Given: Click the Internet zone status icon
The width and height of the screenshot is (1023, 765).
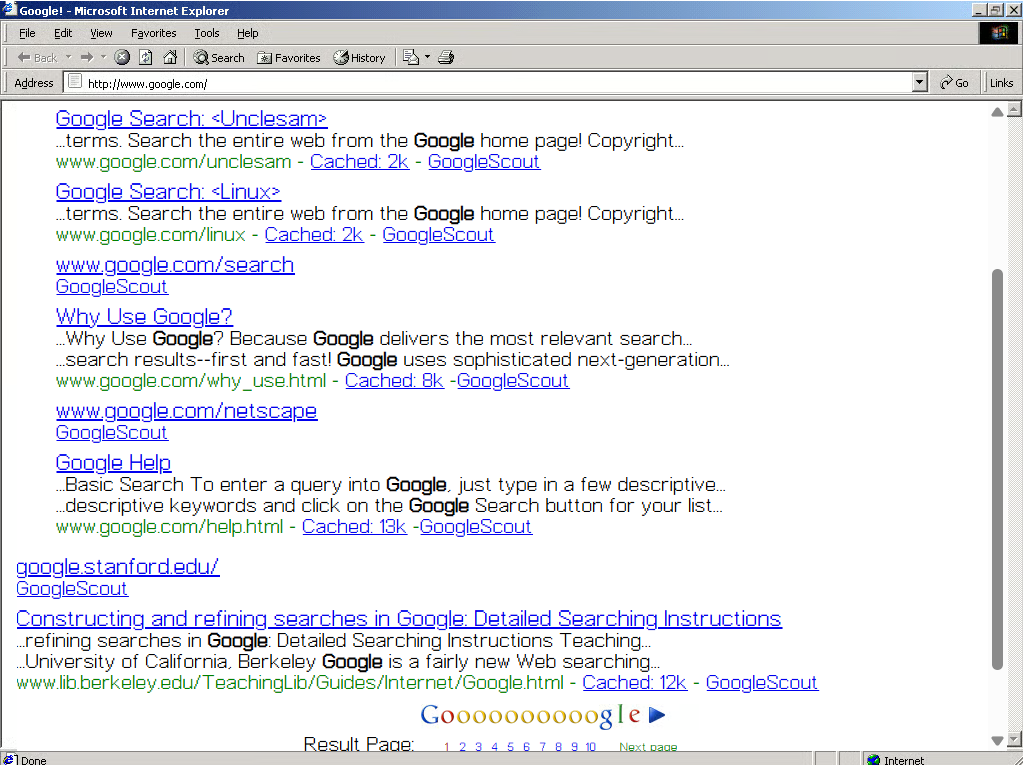Looking at the screenshot, I should coord(874,760).
